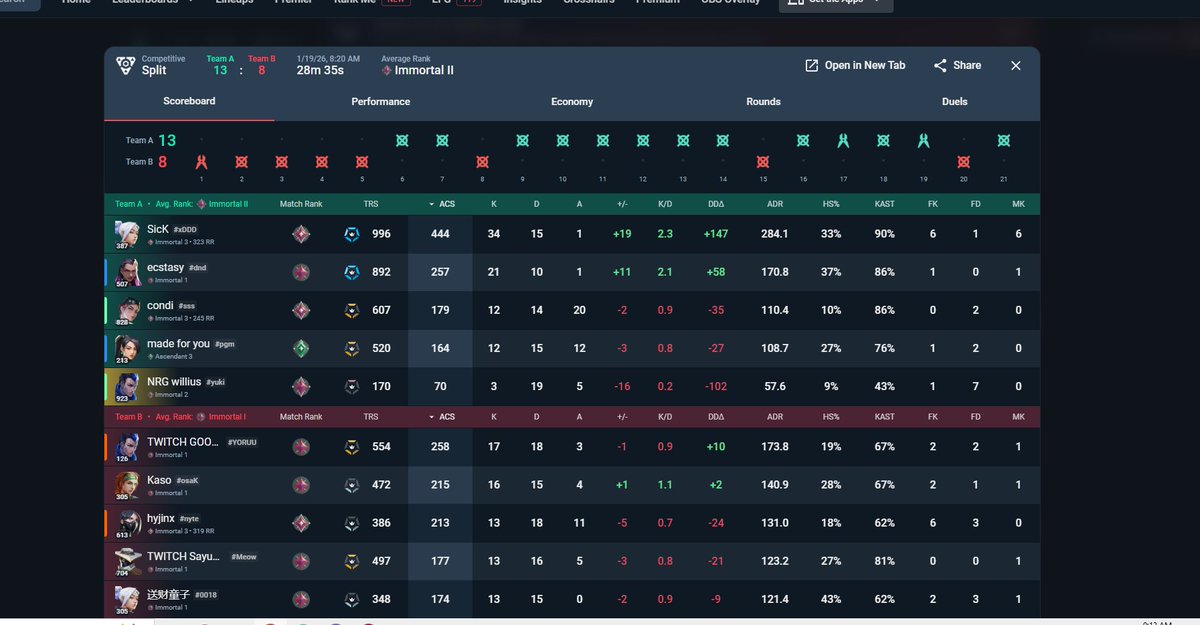1200x625 pixels.
Task: Open player hyjinx's profile
Action: (161, 518)
